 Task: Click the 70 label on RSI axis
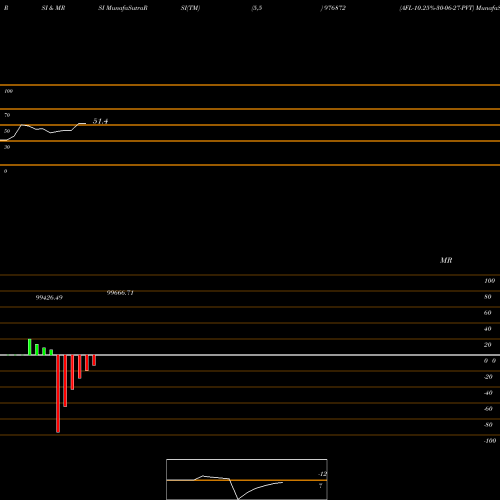pyautogui.click(x=7, y=115)
